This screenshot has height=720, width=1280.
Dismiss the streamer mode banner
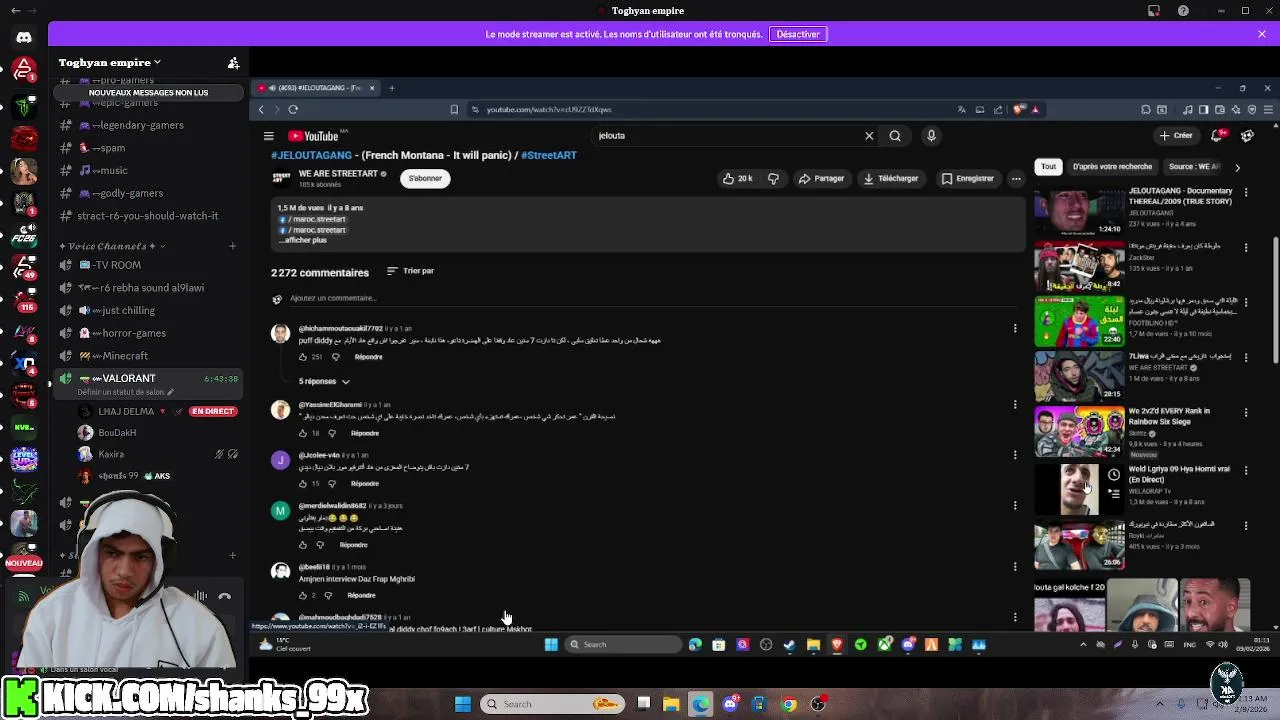pyautogui.click(x=1262, y=34)
